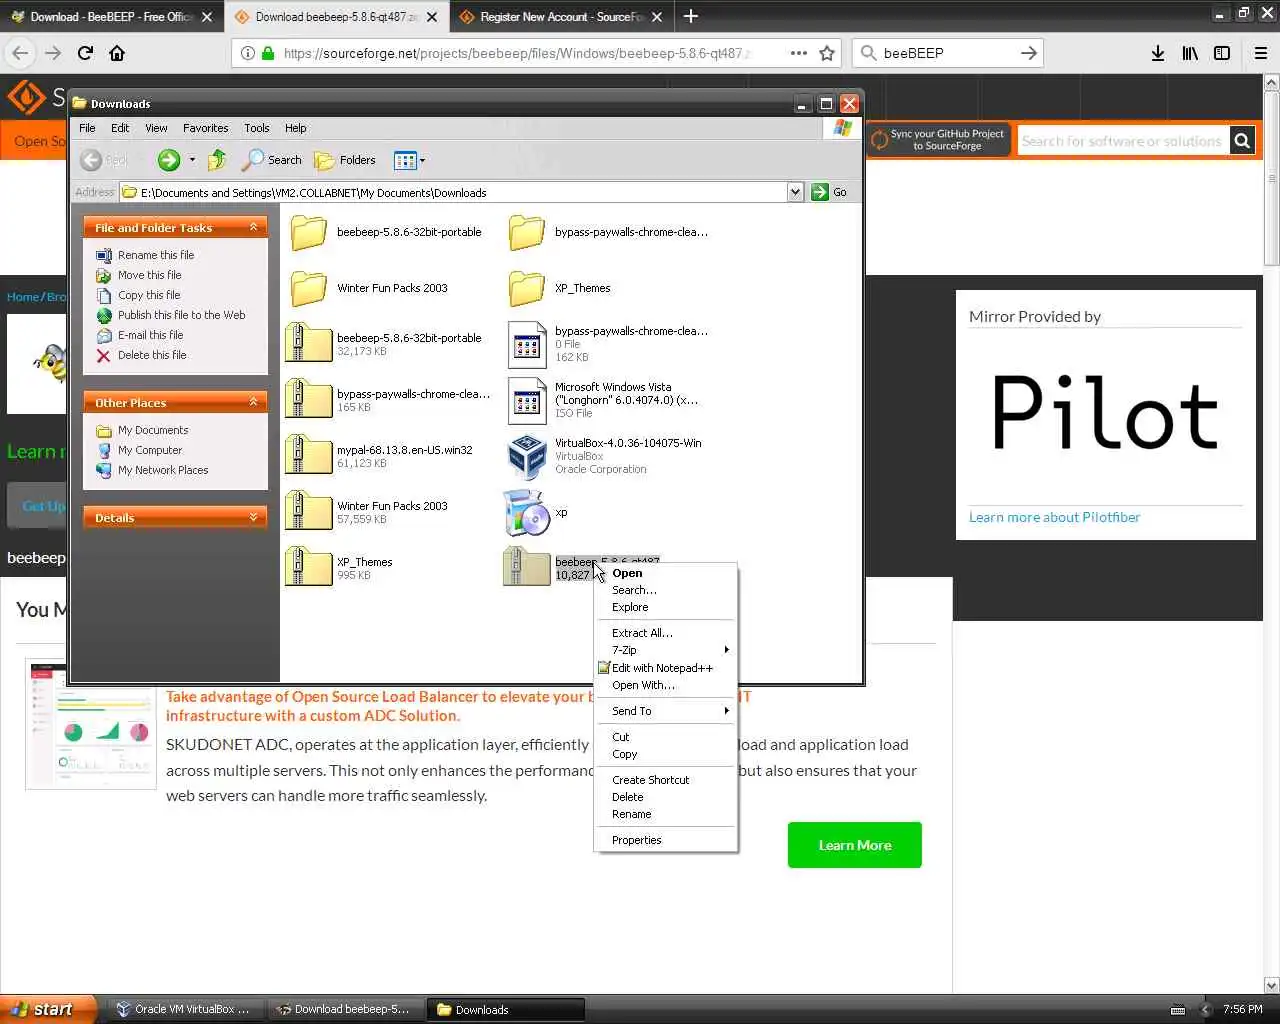Open Firefox library icon
The width and height of the screenshot is (1280, 1024).
[x=1190, y=53]
